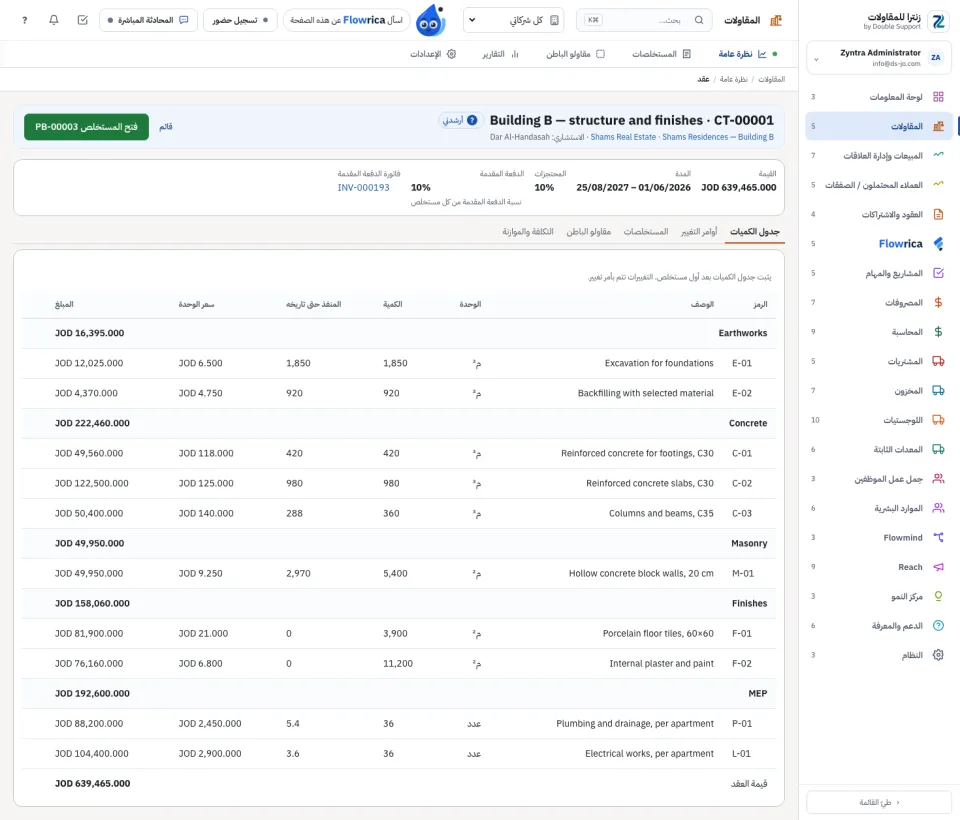
Task: Switch to the أوامر التغيير tab
Action: coord(699,231)
